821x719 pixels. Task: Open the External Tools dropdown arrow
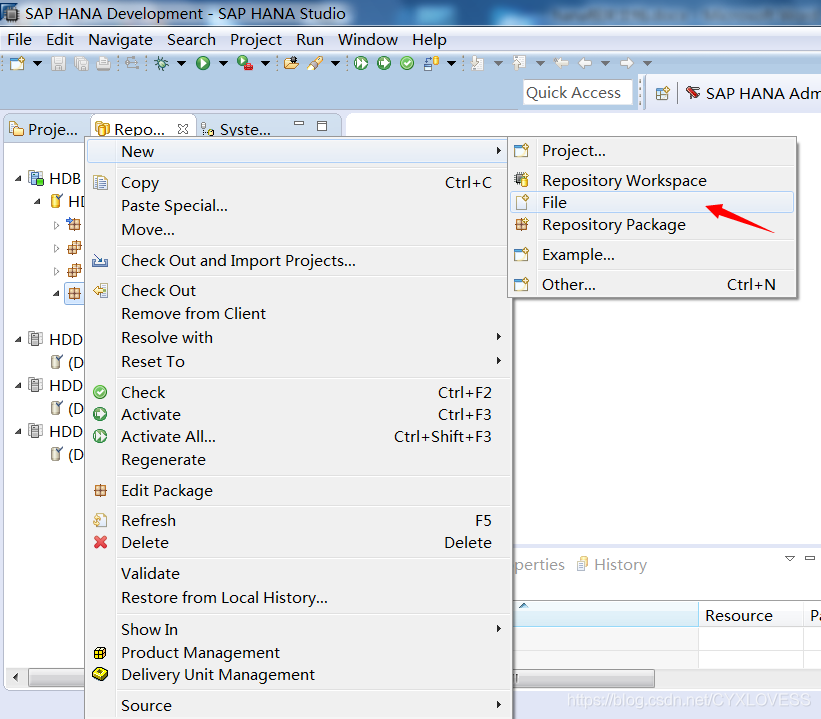tap(265, 63)
